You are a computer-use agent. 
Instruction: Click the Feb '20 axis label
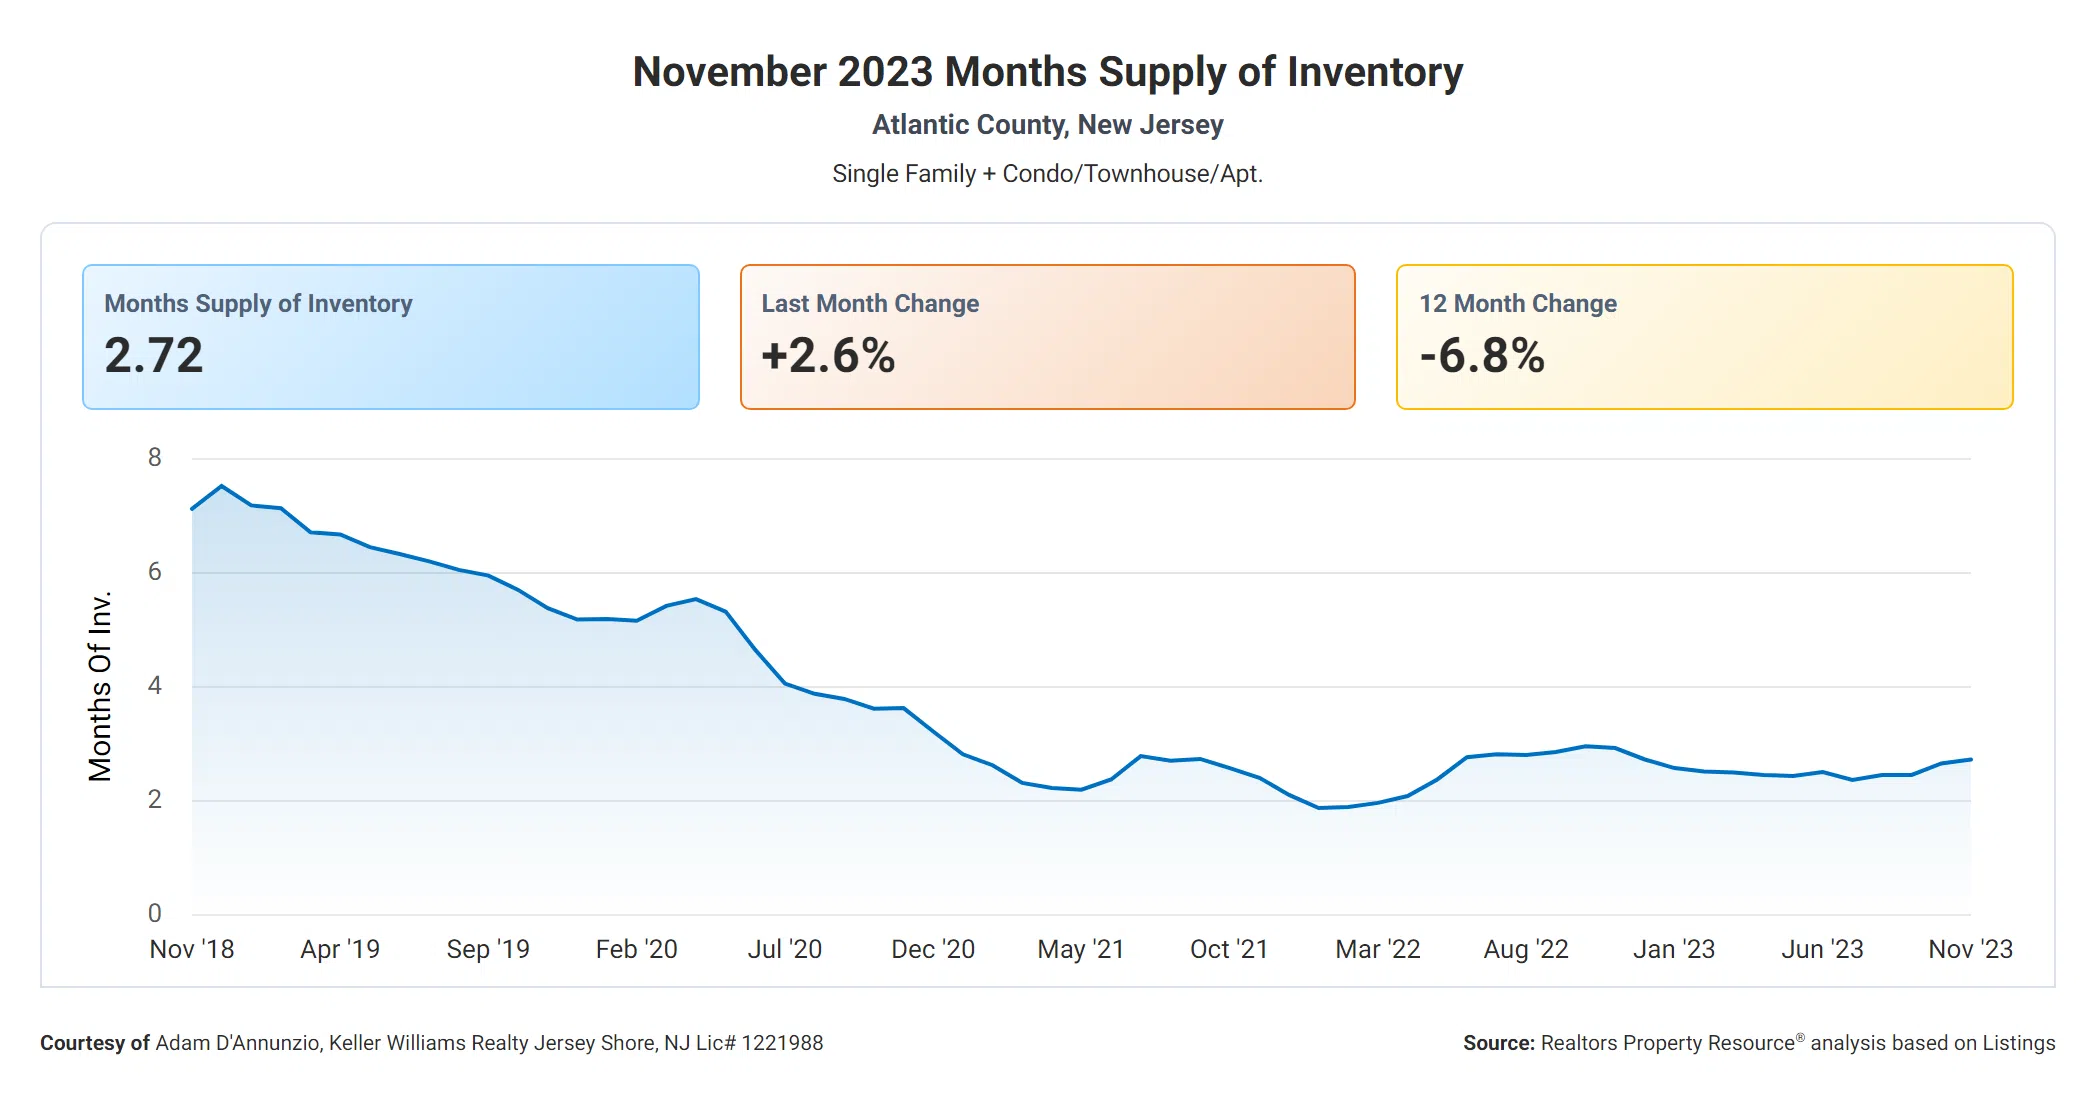(636, 949)
